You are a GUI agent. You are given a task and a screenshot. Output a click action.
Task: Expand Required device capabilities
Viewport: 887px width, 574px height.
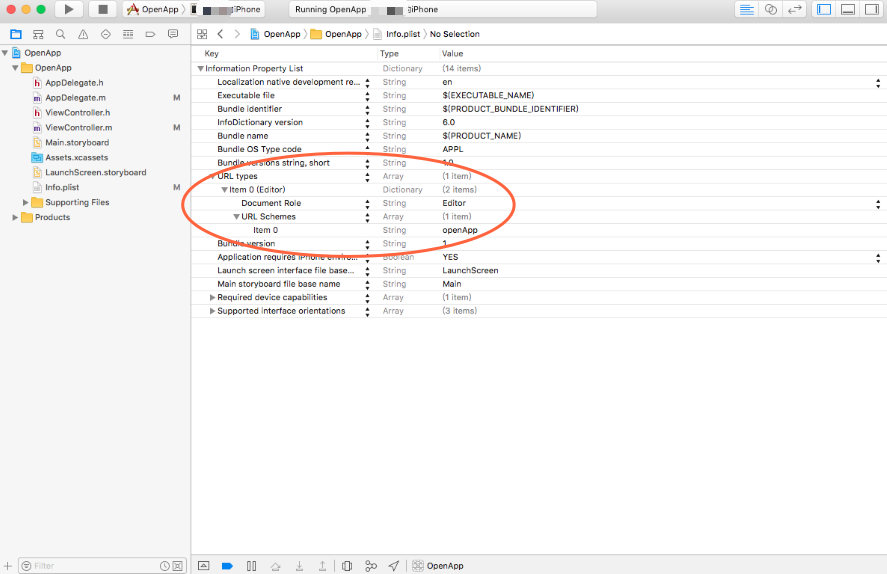pyautogui.click(x=212, y=297)
